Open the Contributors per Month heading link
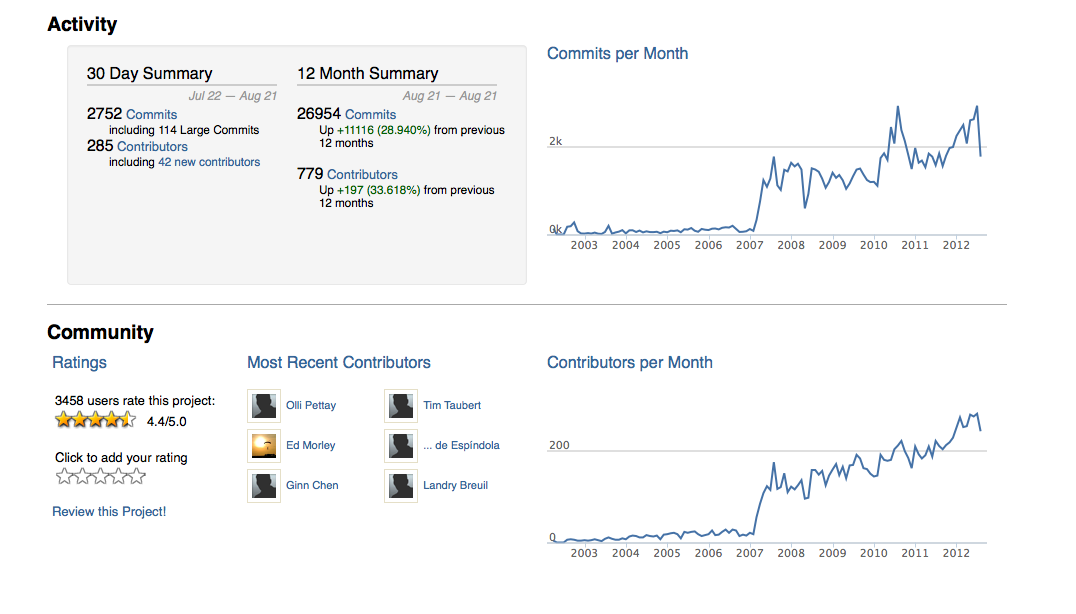 [x=629, y=362]
